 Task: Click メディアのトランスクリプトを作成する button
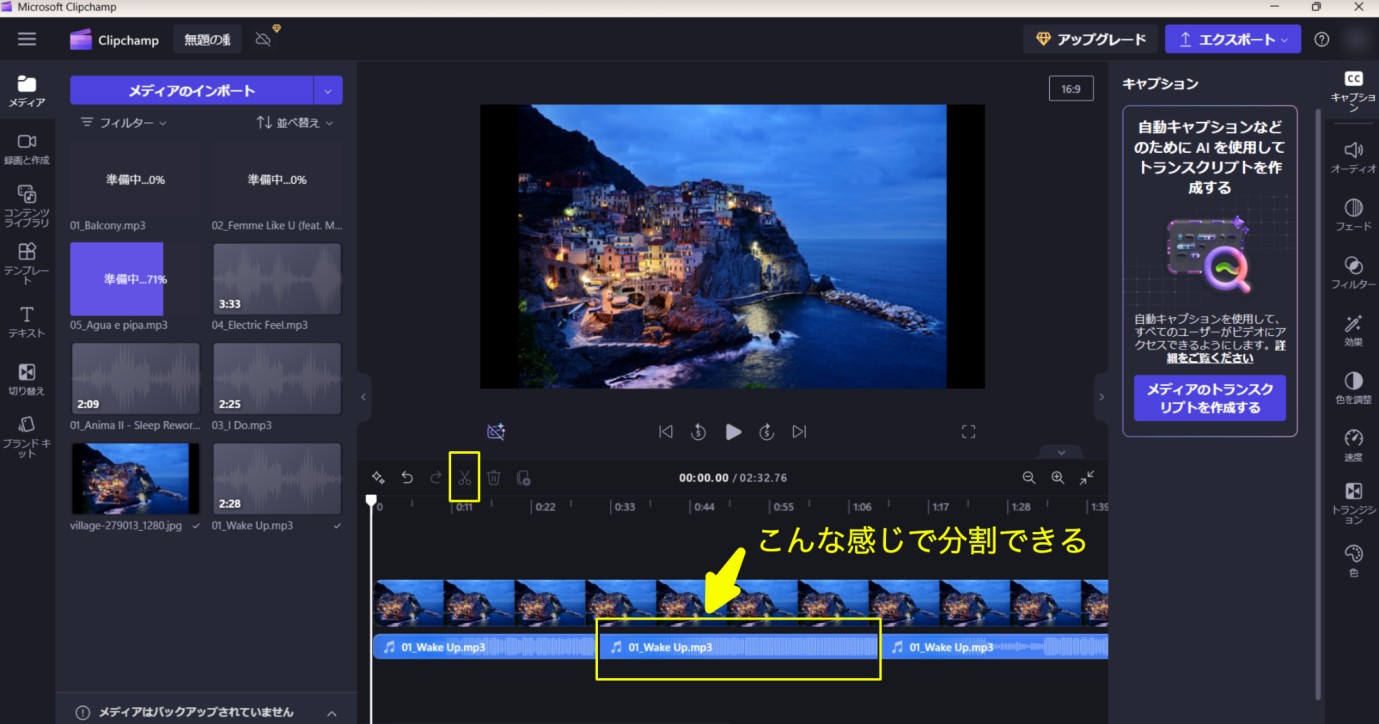pyautogui.click(x=1209, y=398)
